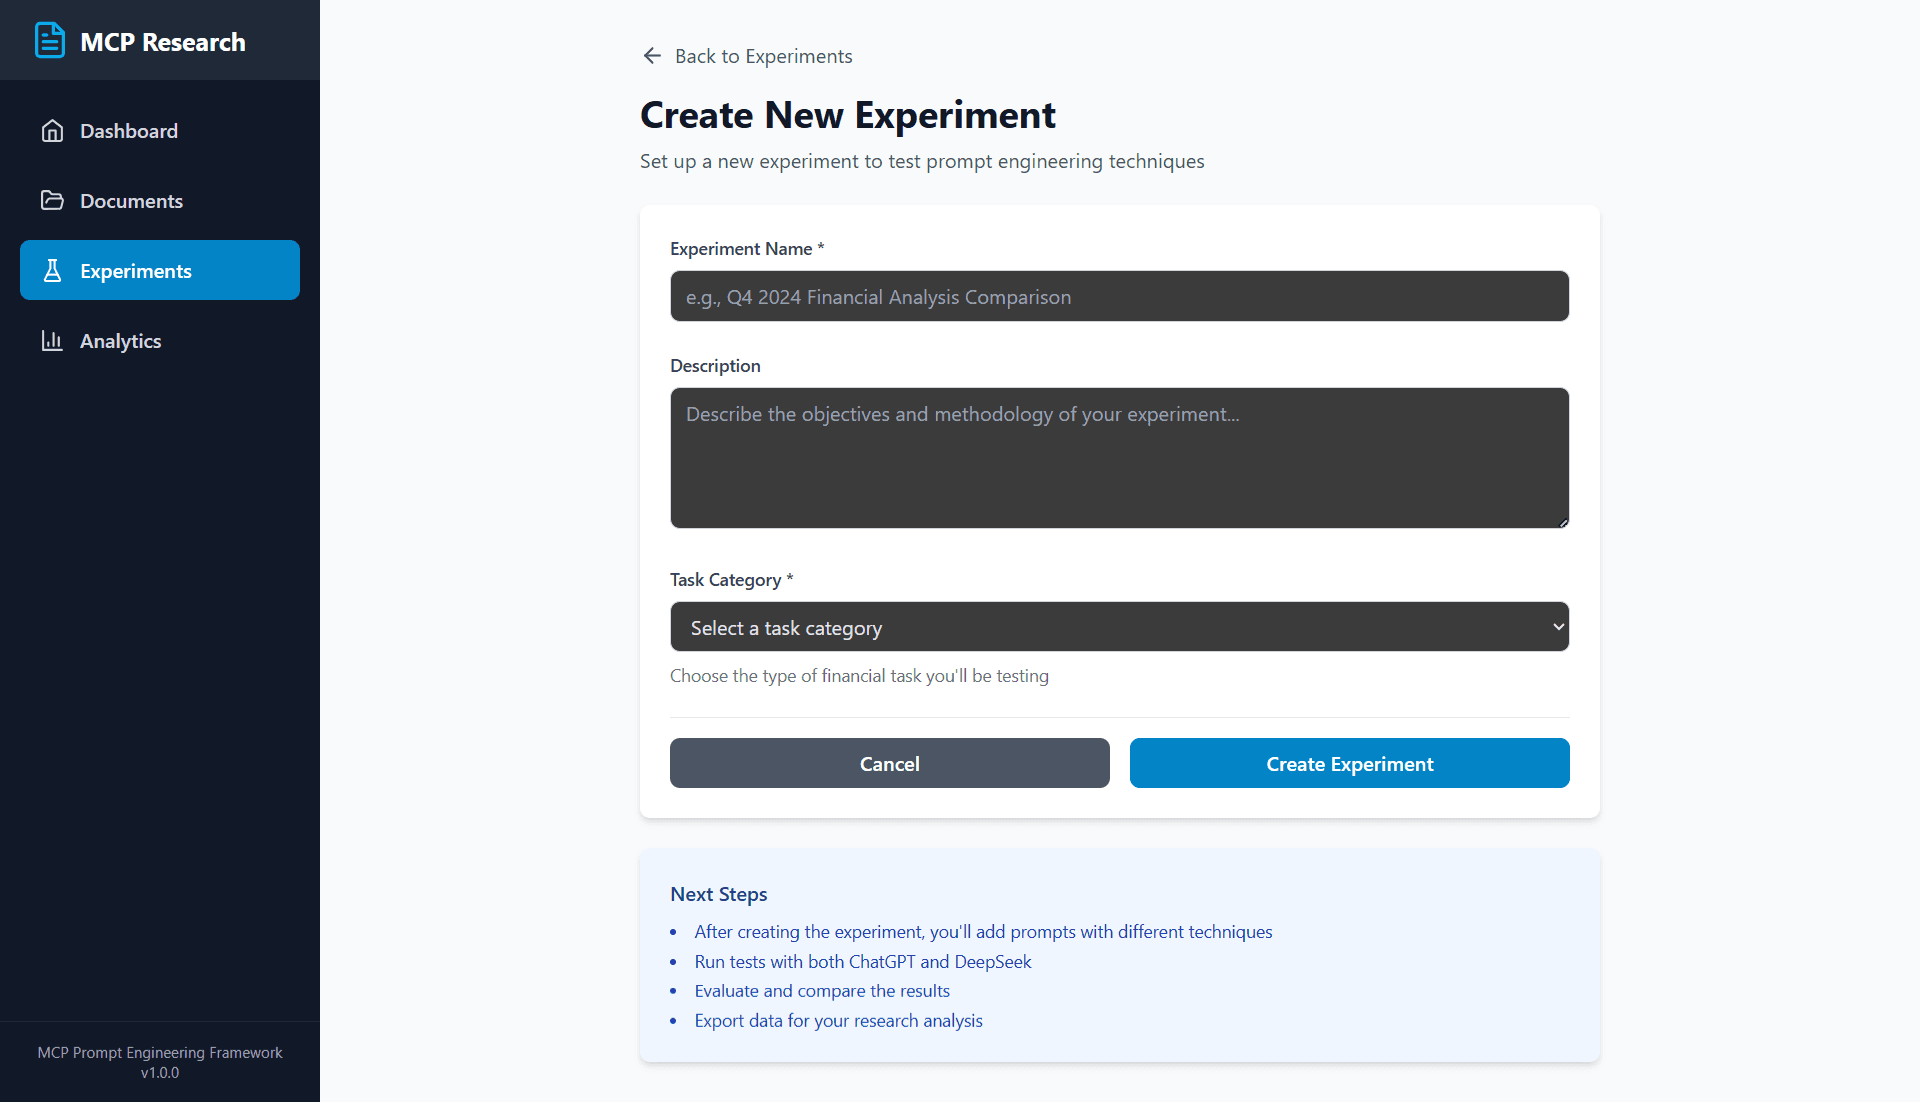Click the Analytics bar chart icon
This screenshot has width=1920, height=1104.
(52, 341)
